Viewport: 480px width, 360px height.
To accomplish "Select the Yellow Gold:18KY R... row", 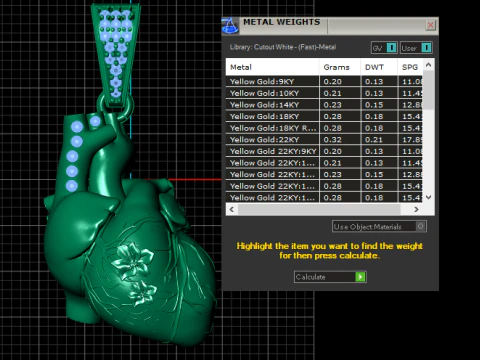I will pyautogui.click(x=324, y=128).
